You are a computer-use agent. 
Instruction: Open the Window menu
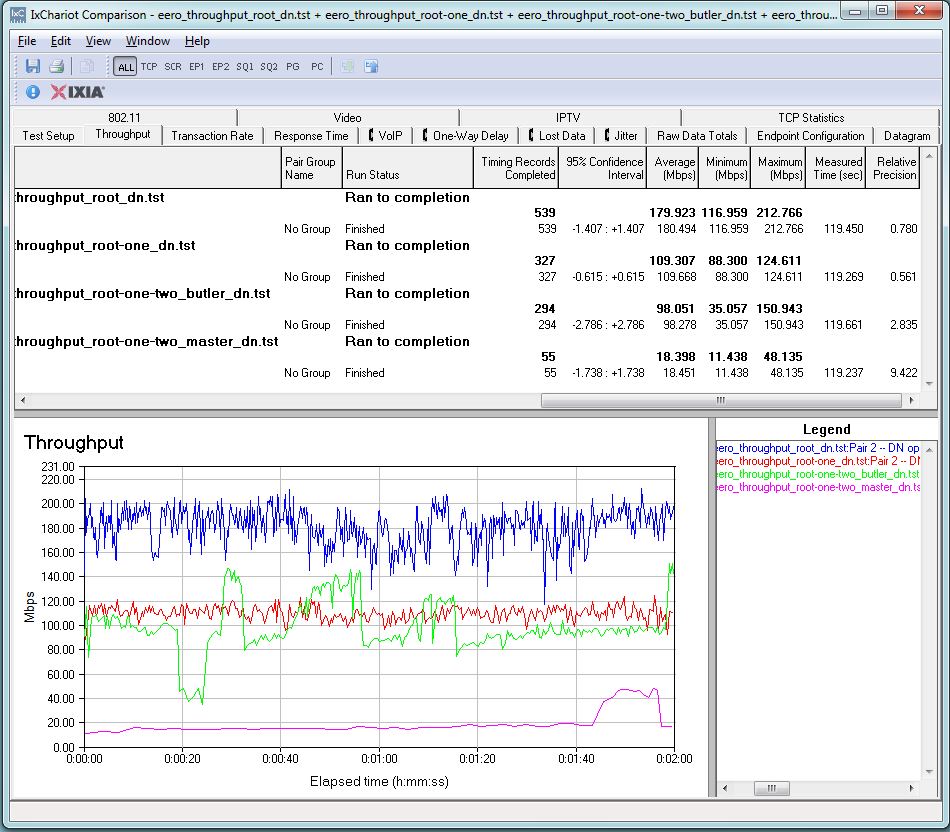click(147, 41)
